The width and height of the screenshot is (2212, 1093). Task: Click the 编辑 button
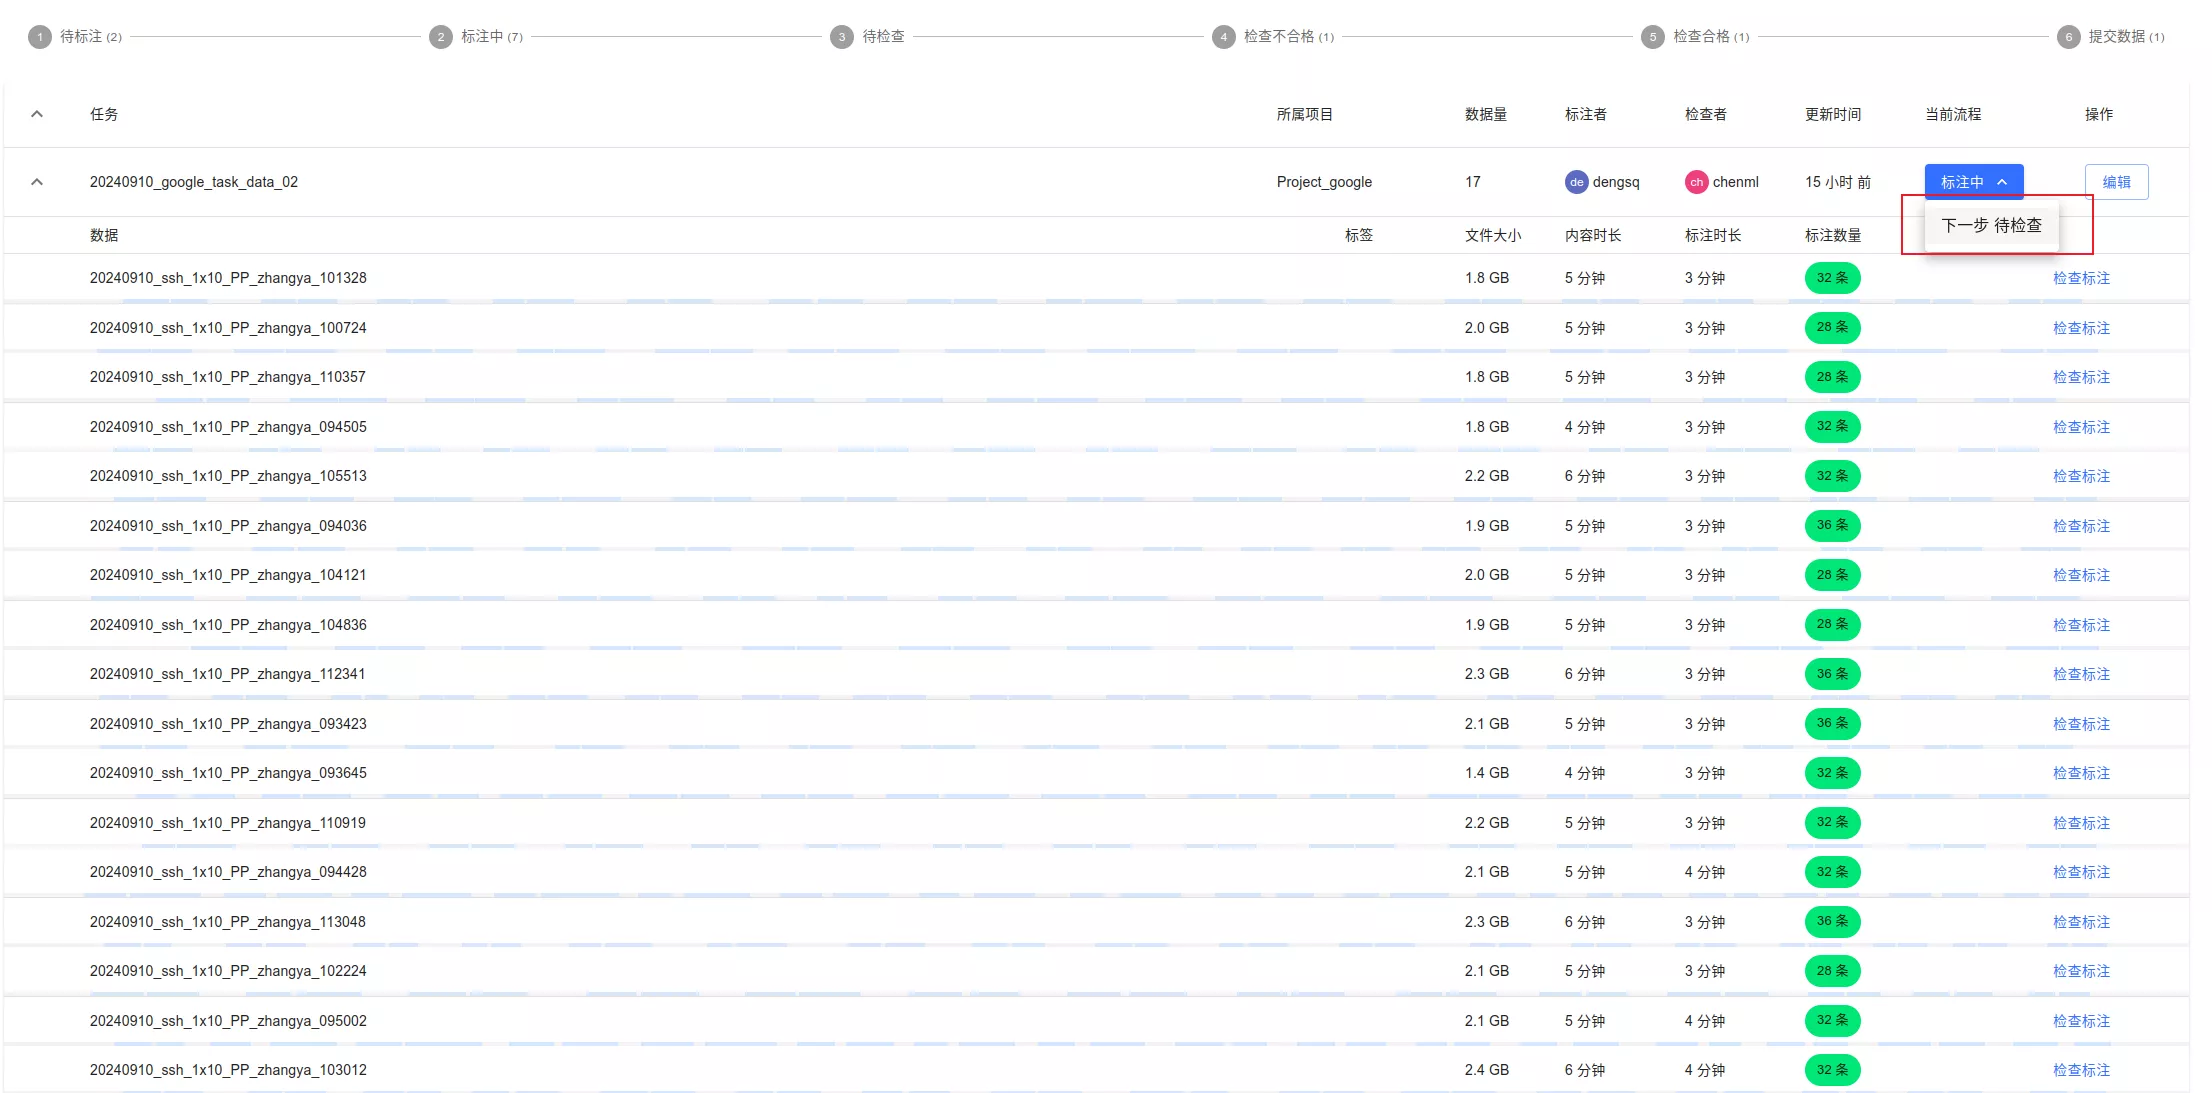click(2116, 182)
